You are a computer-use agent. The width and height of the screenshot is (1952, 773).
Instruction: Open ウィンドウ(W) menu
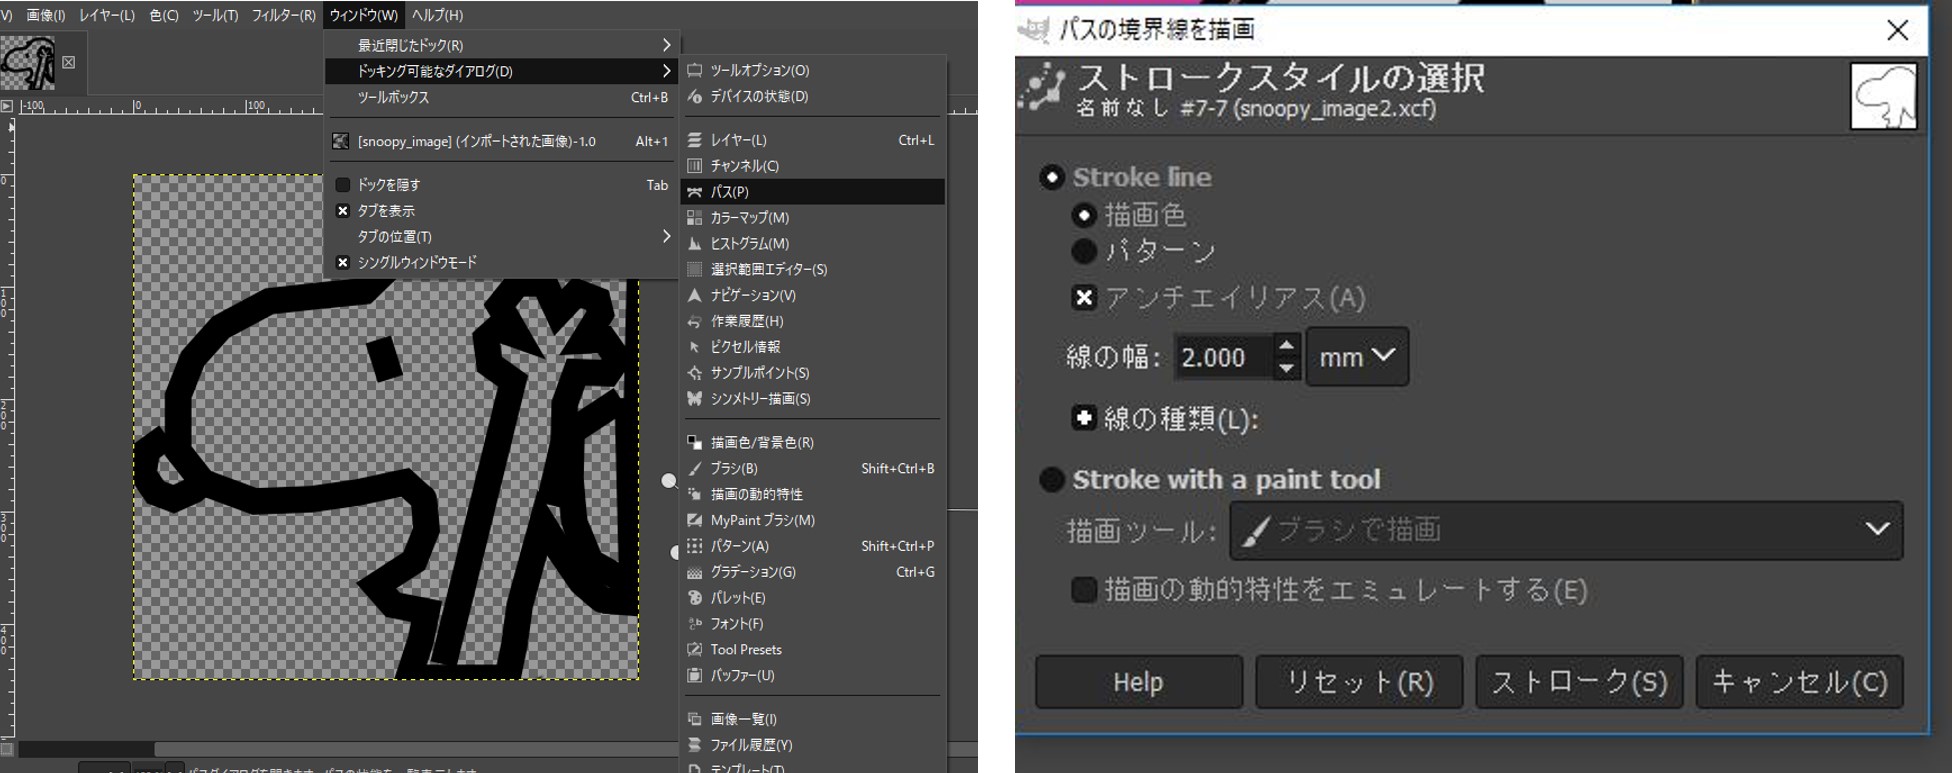click(x=364, y=15)
